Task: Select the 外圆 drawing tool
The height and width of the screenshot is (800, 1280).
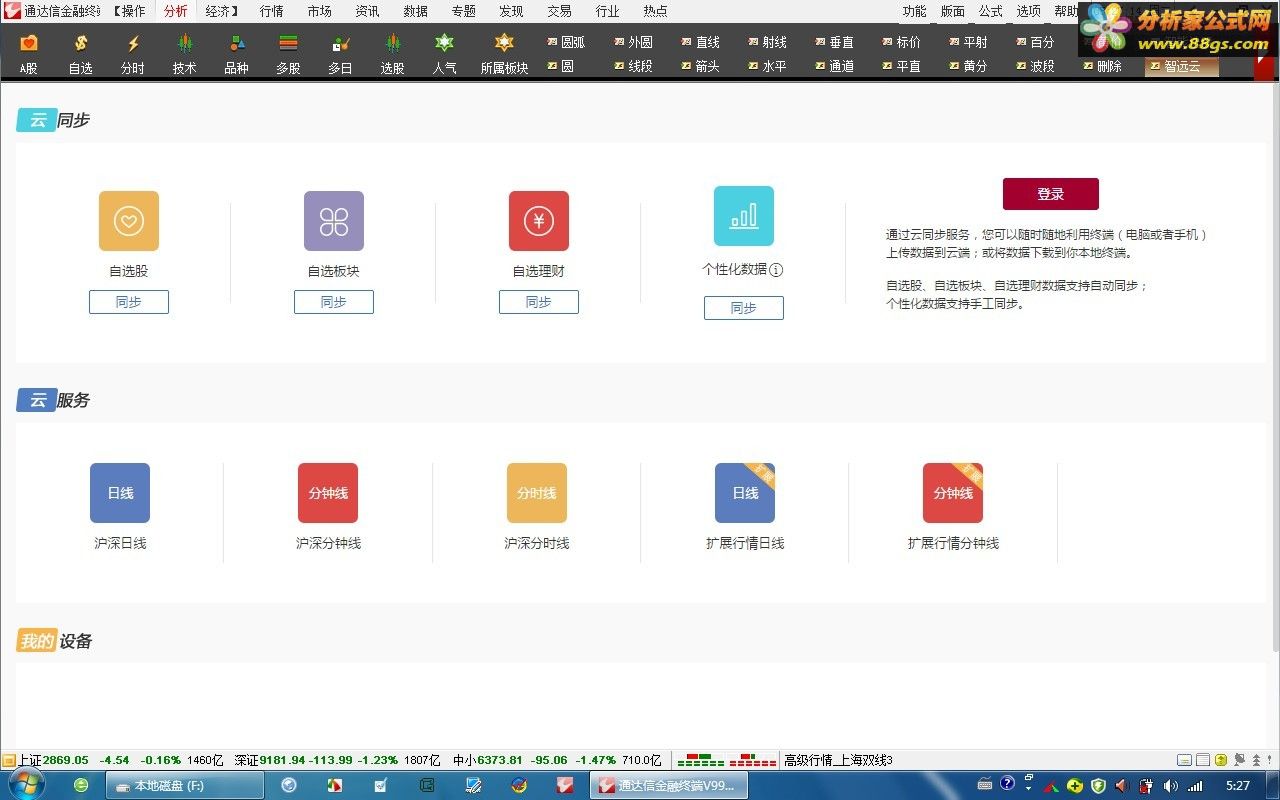Action: pos(633,42)
